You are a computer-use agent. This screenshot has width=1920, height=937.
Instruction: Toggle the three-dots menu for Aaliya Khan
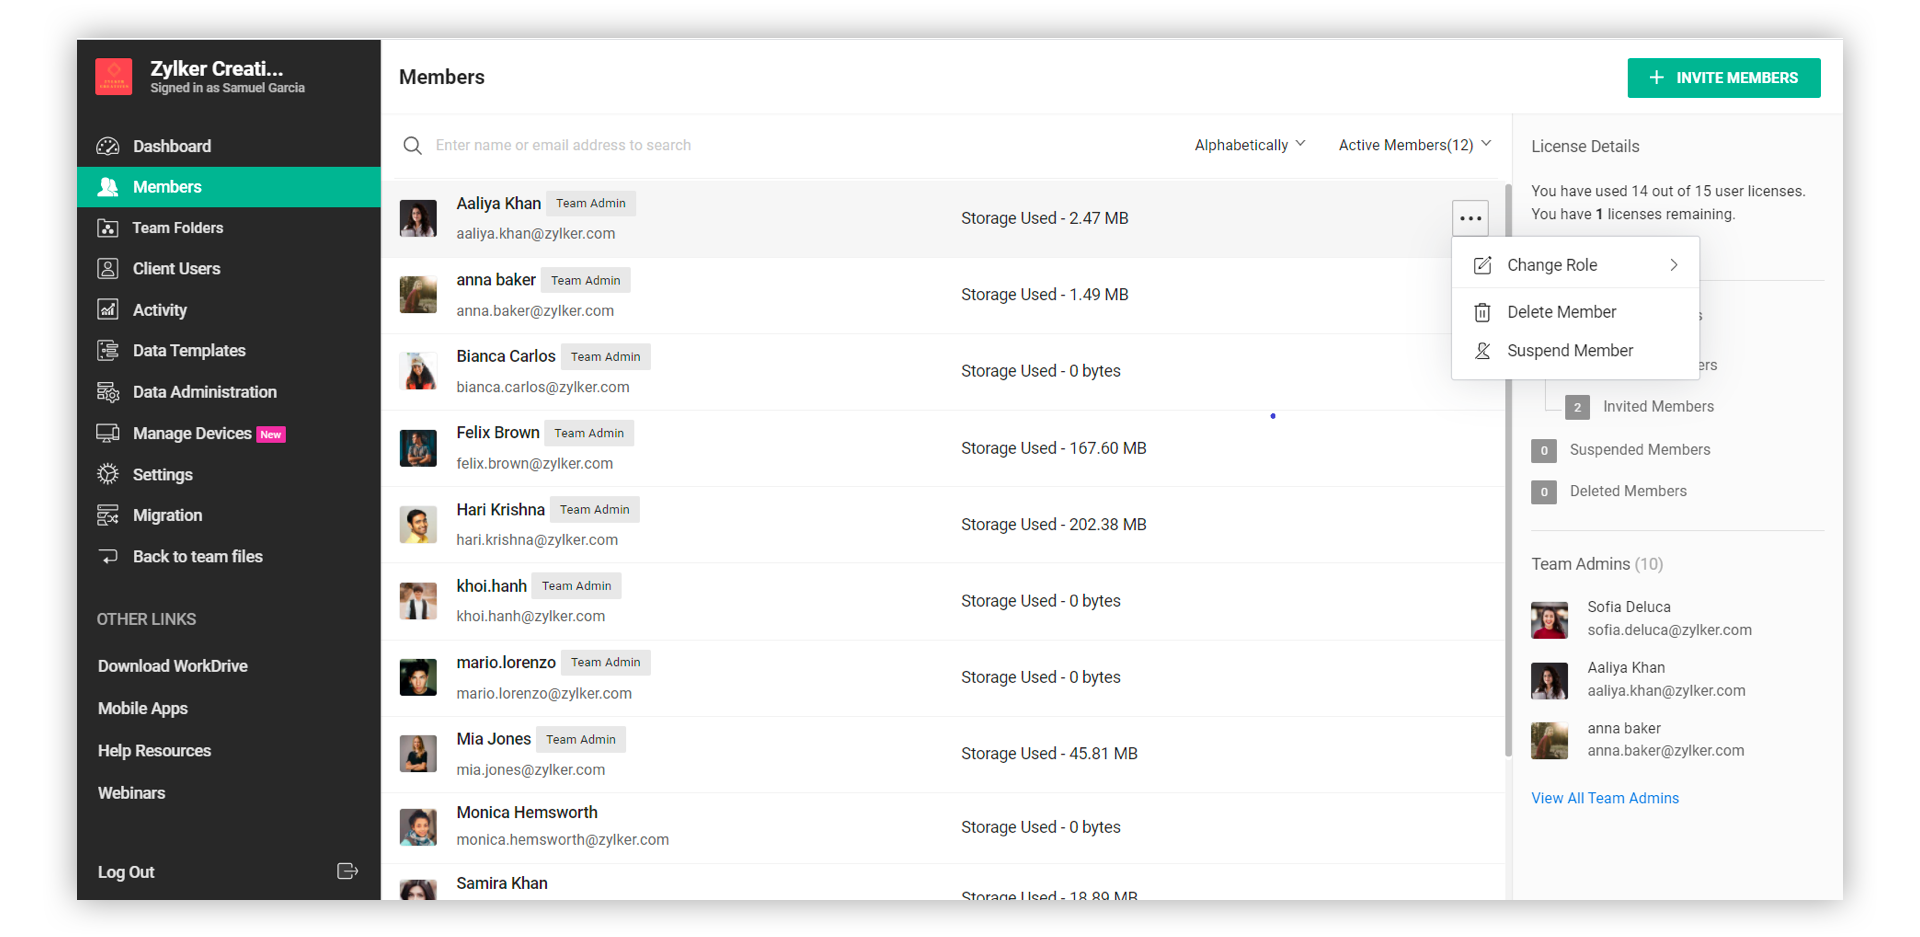1469,218
